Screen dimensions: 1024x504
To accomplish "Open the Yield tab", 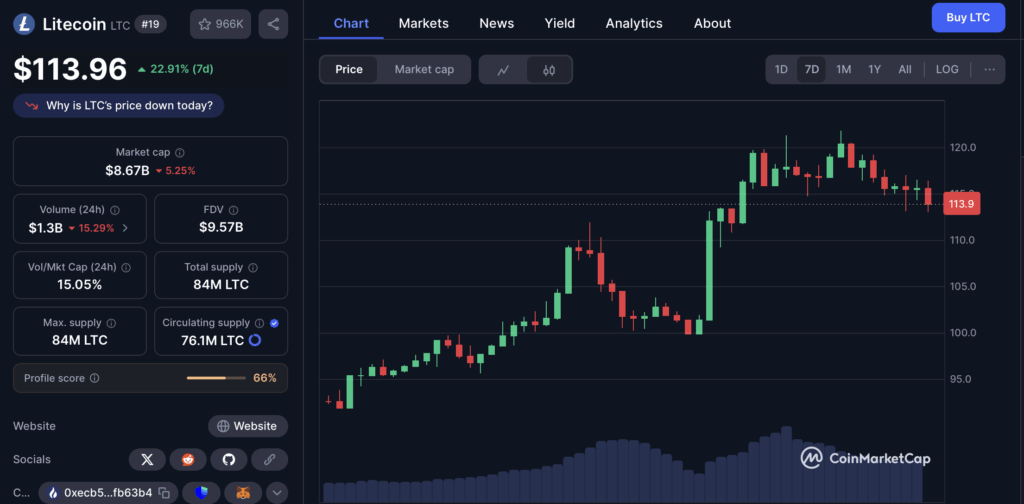I will (x=560, y=24).
